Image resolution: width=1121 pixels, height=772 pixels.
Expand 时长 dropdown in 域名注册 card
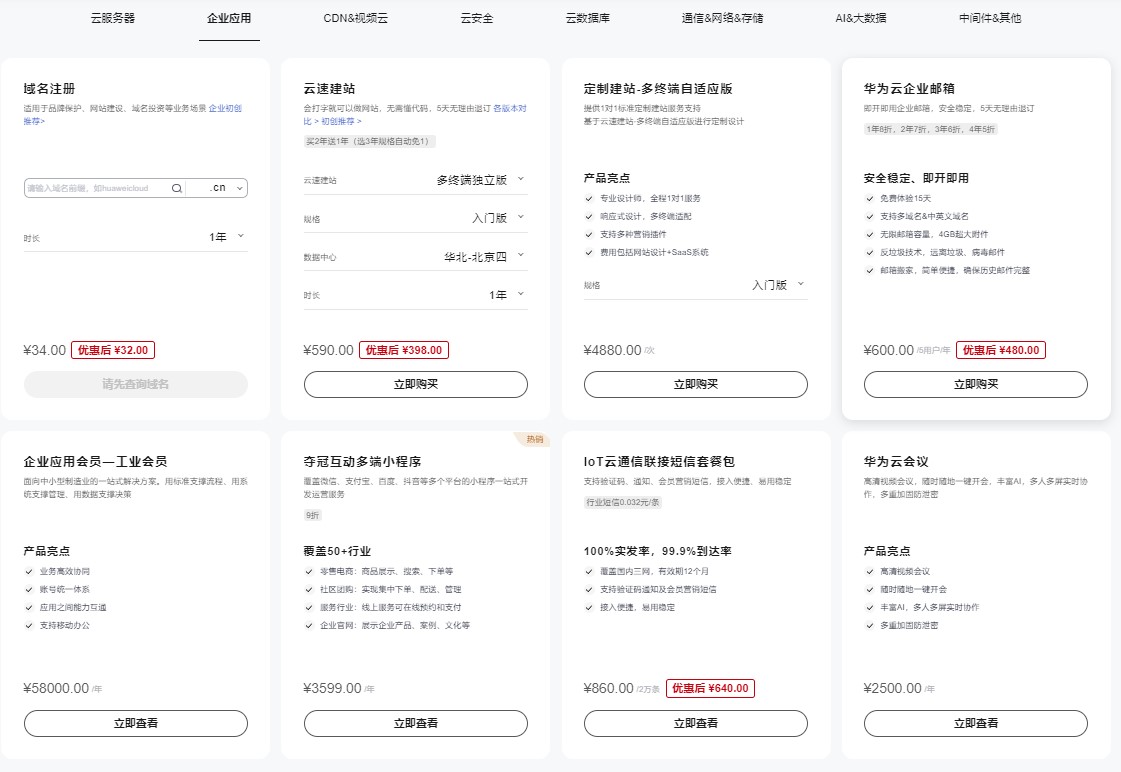click(136, 237)
